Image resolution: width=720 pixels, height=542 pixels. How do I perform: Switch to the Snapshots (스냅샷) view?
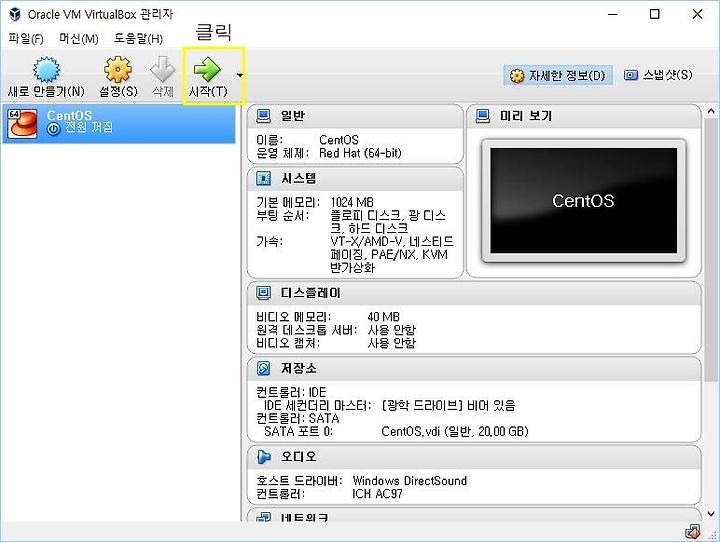coord(658,75)
